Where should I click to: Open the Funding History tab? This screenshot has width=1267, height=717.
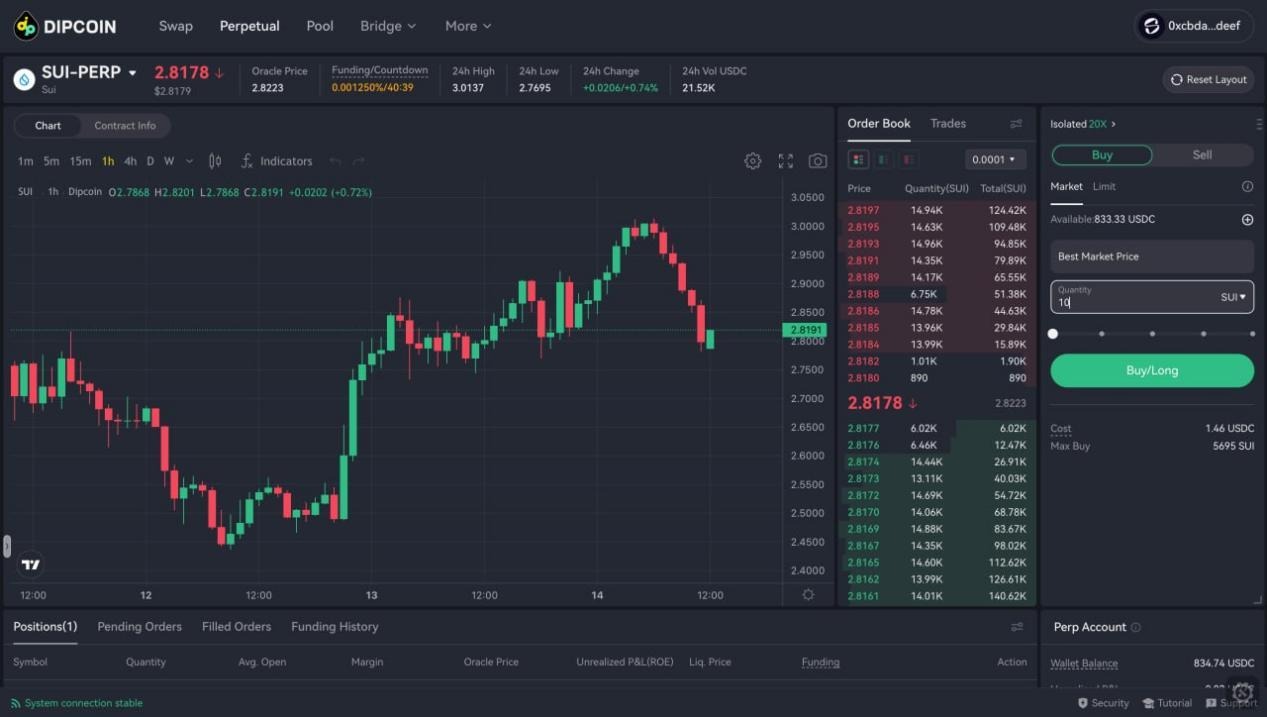click(x=334, y=626)
